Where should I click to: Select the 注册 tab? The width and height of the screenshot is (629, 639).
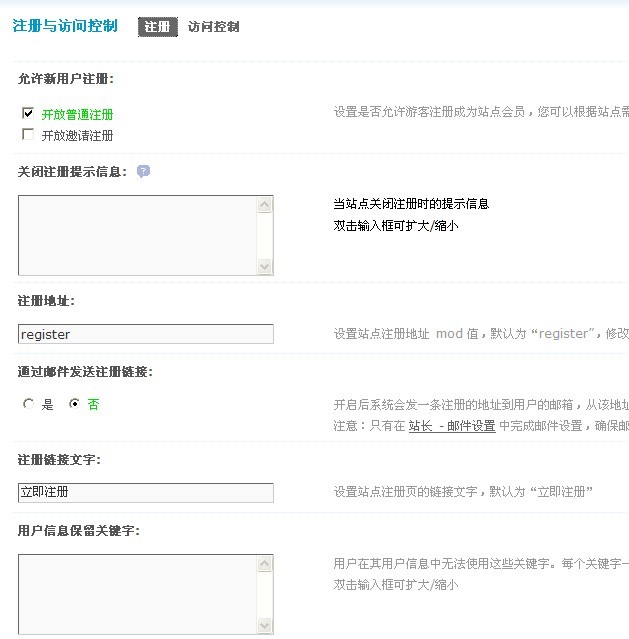coord(157,27)
